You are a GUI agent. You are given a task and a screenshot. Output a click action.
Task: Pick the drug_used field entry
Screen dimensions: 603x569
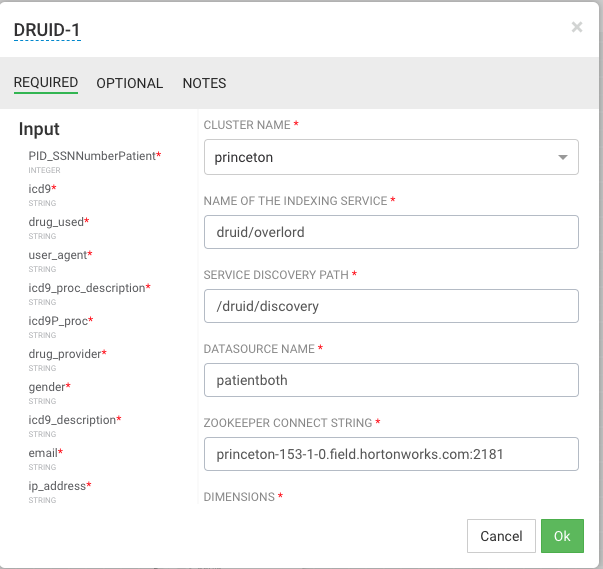coord(57,222)
